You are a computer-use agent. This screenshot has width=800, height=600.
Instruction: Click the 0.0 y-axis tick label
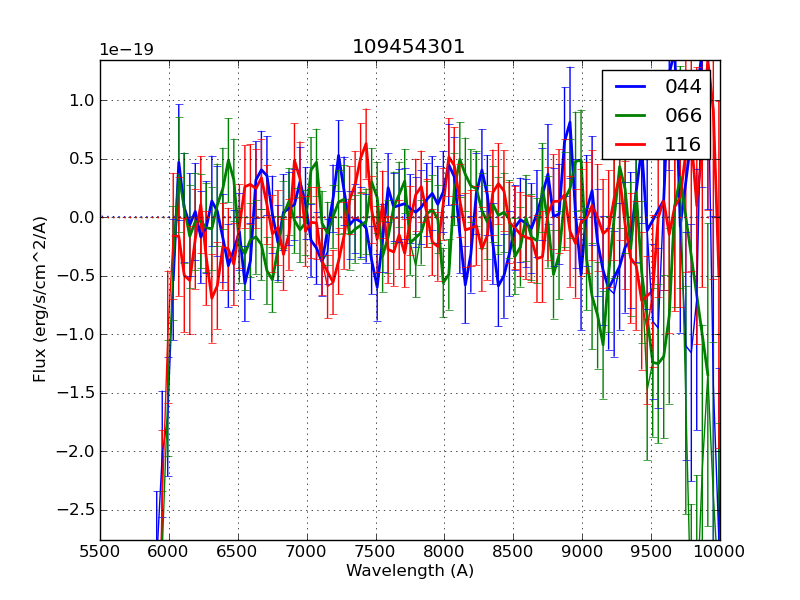[80, 217]
